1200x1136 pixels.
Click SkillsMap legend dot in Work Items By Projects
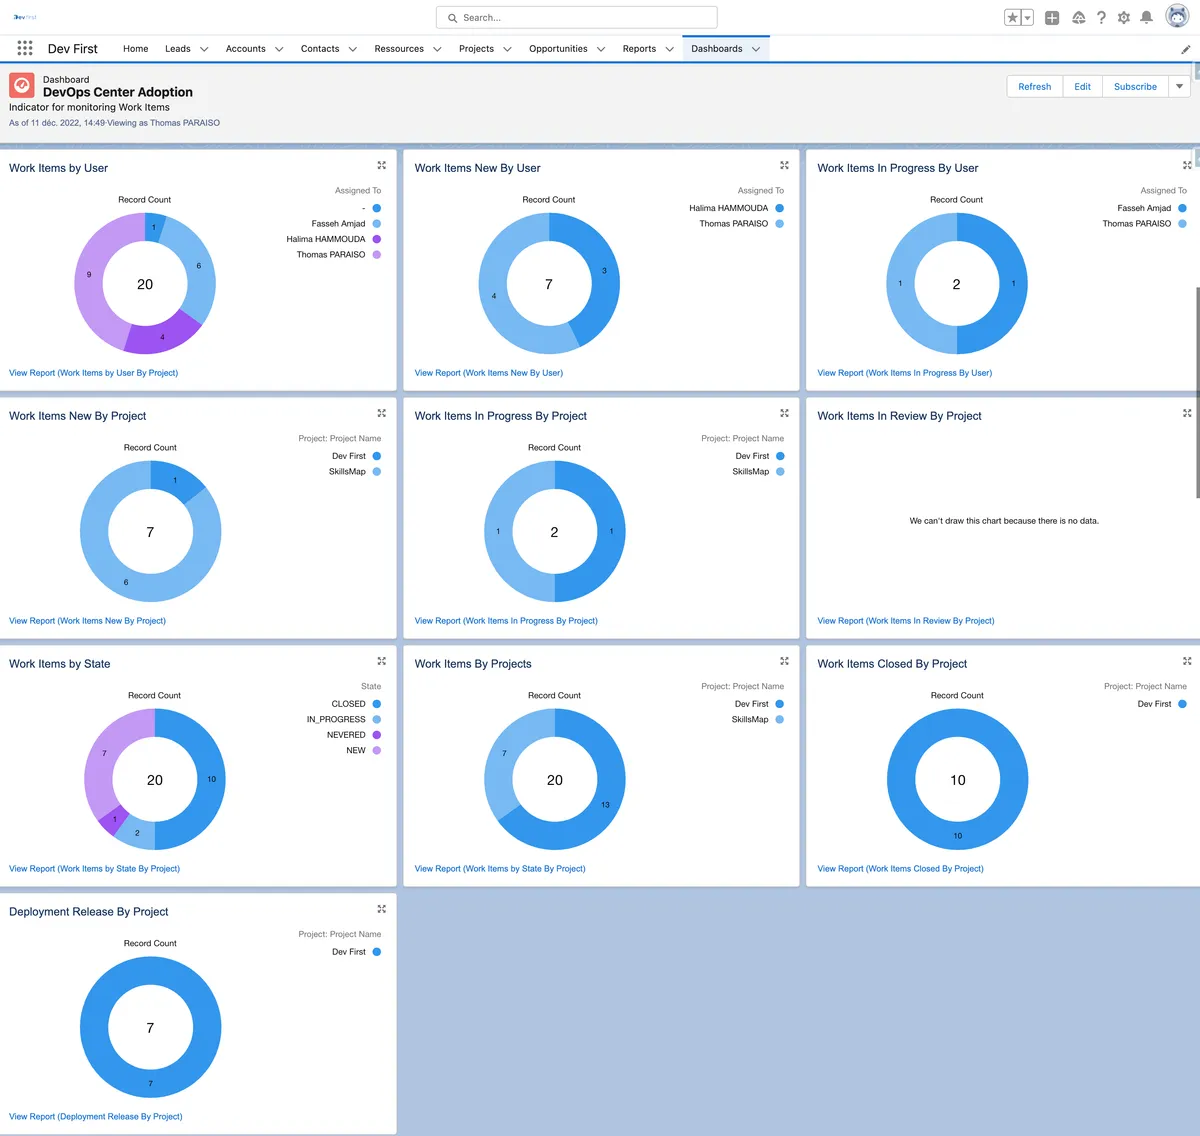[x=780, y=720]
